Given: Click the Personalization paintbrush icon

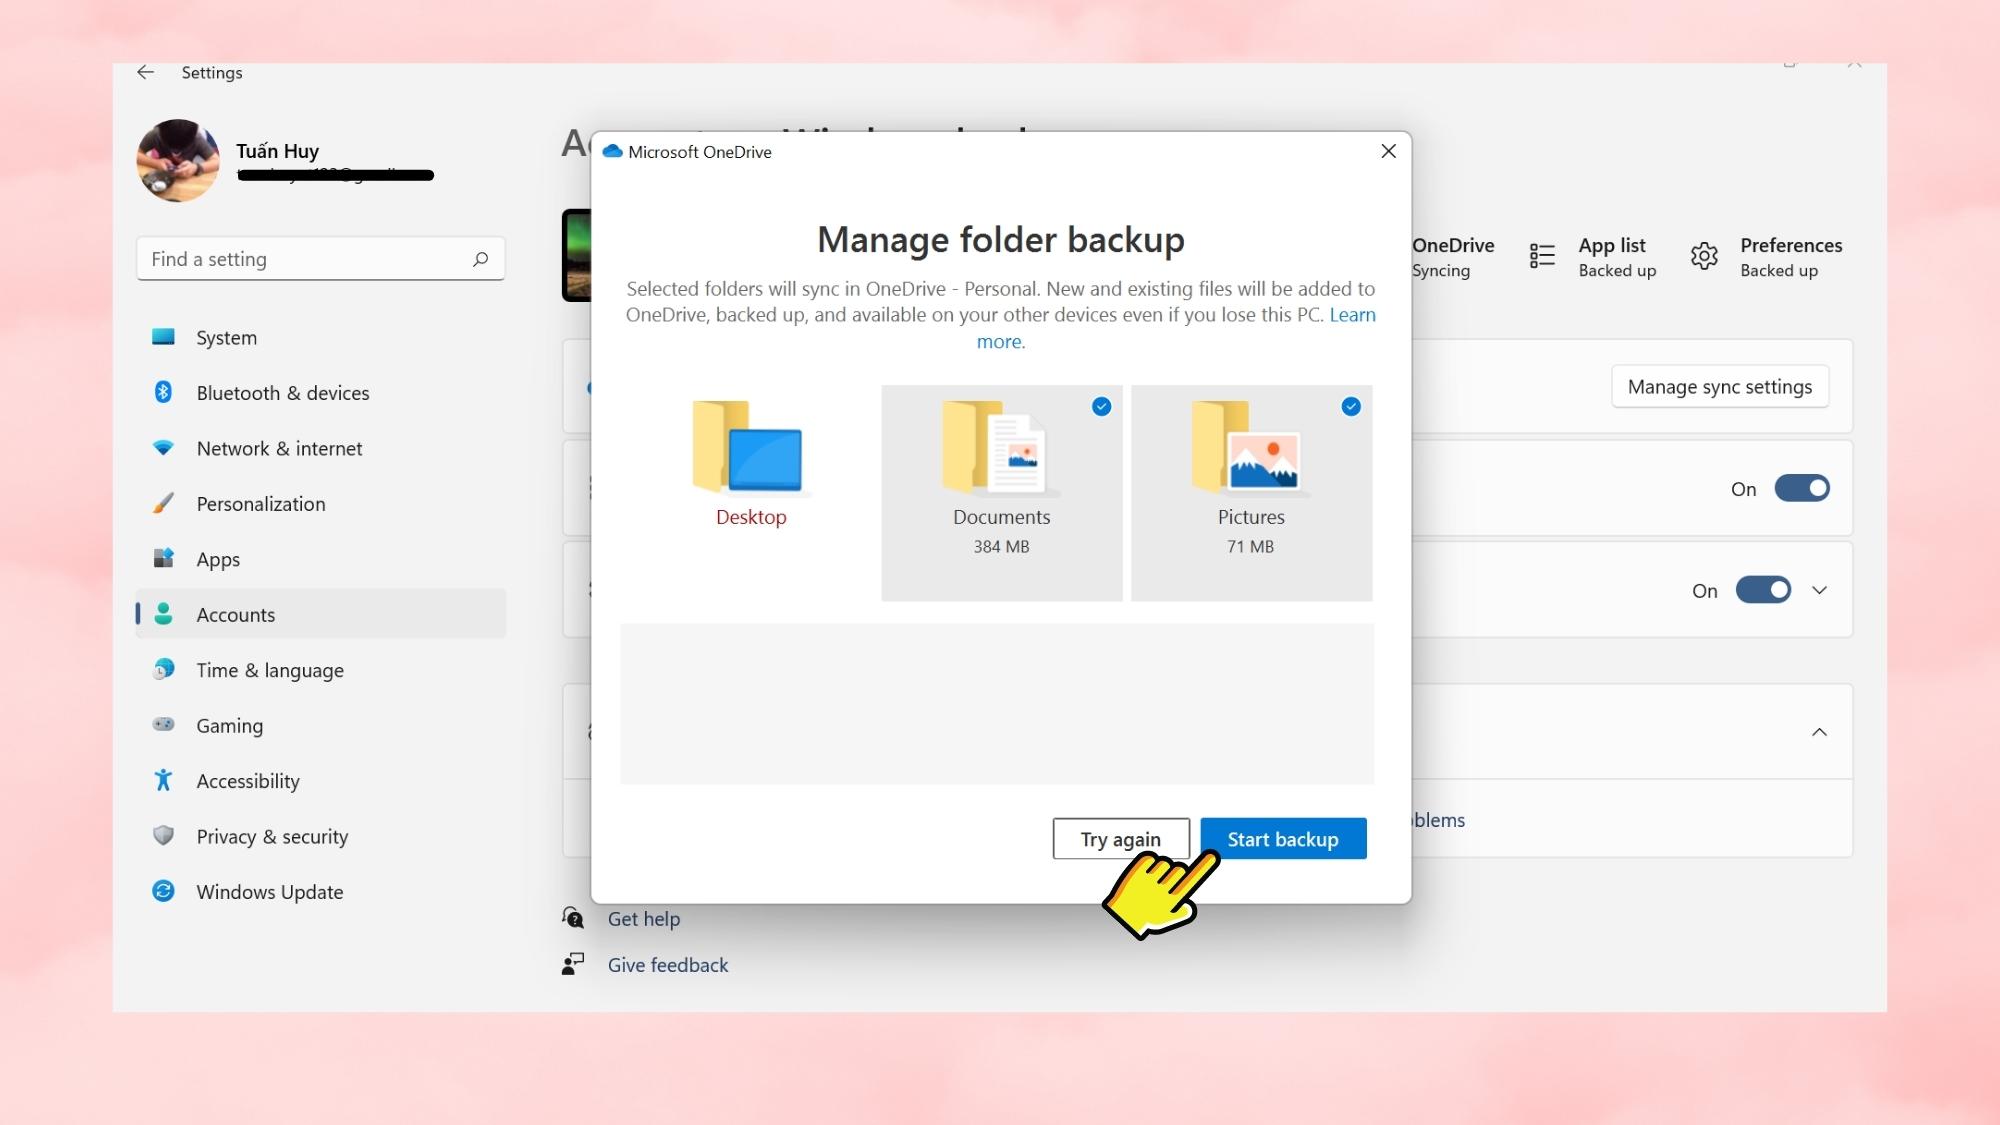Looking at the screenshot, I should pos(163,503).
